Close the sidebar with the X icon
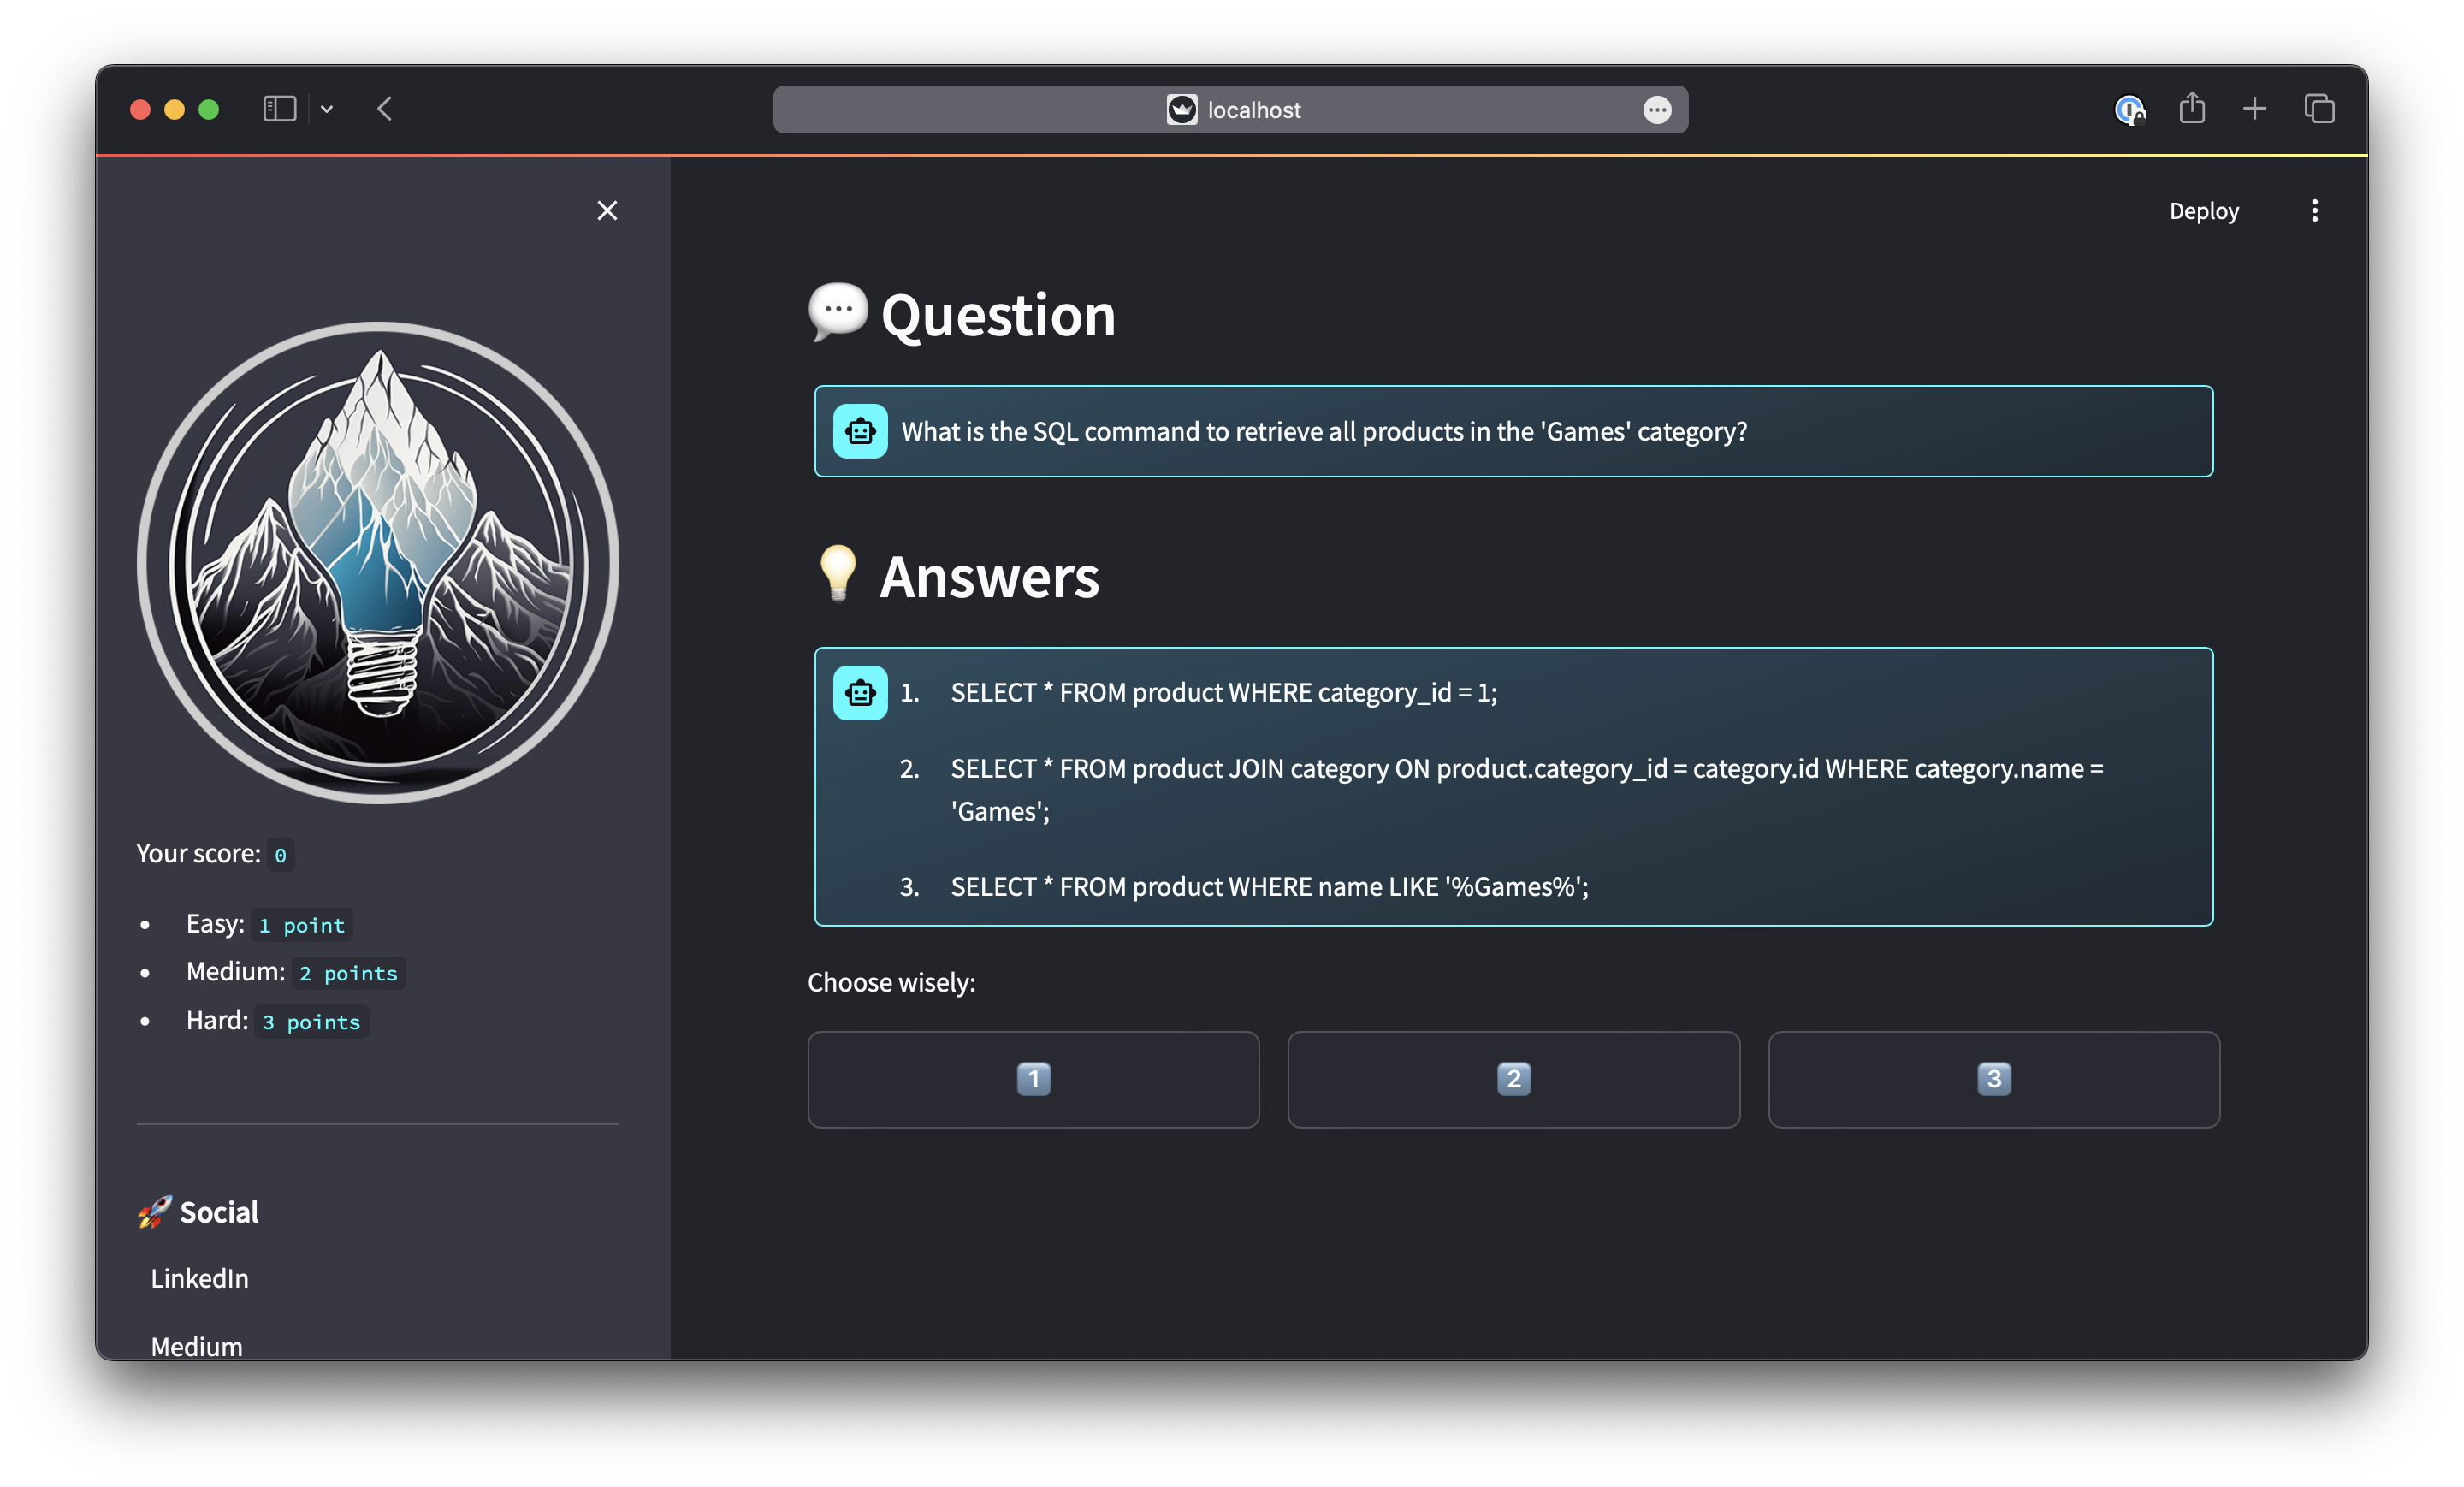The image size is (2464, 1487). (x=607, y=210)
